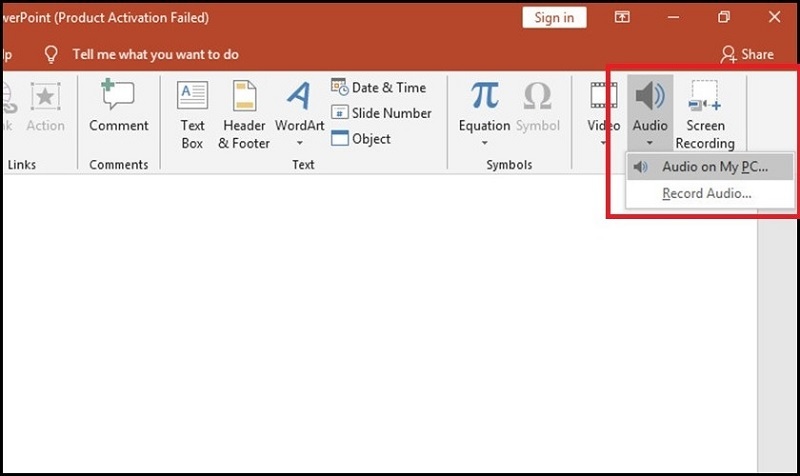Expand the WordArt dropdown arrow
The height and width of the screenshot is (476, 800).
299,144
